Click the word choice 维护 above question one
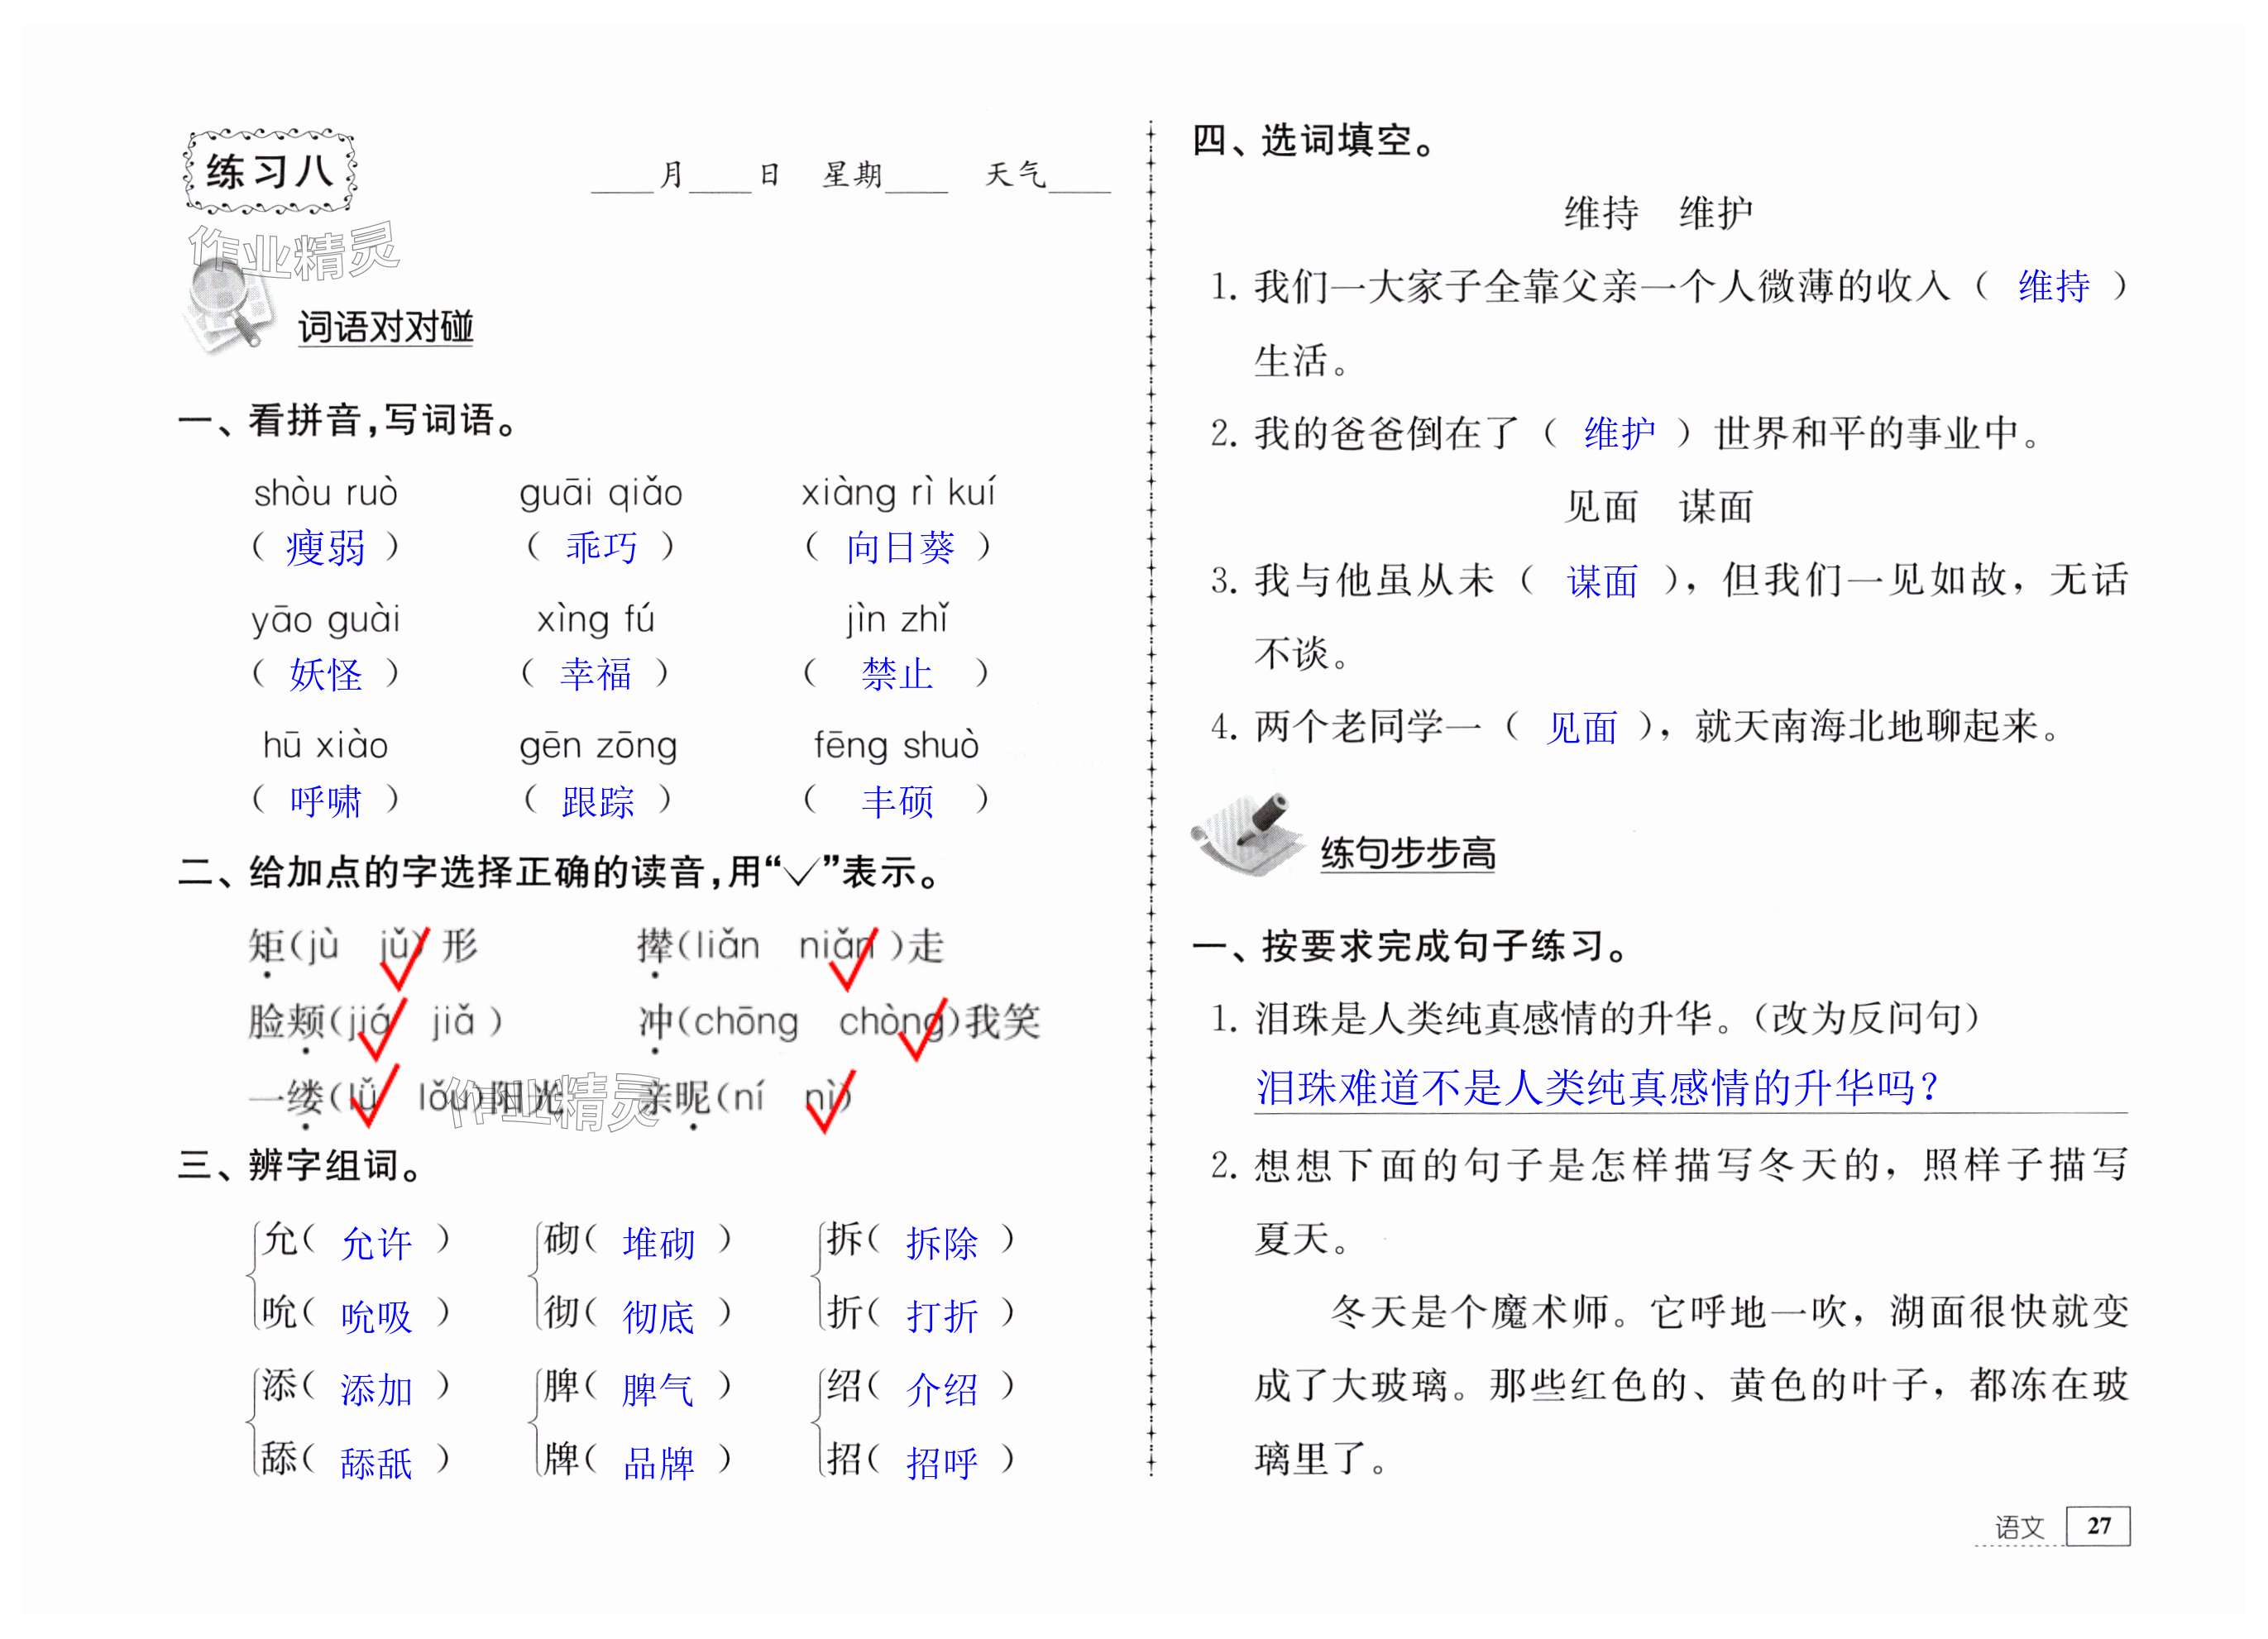The image size is (2268, 1639). [1715, 213]
